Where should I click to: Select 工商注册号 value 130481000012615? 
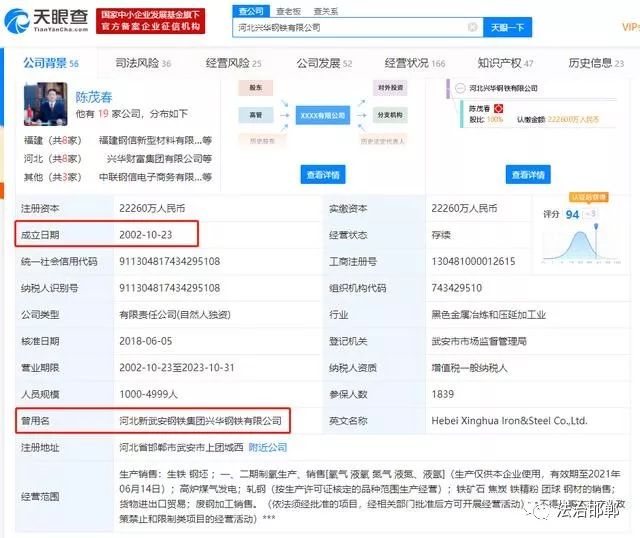pyautogui.click(x=473, y=261)
